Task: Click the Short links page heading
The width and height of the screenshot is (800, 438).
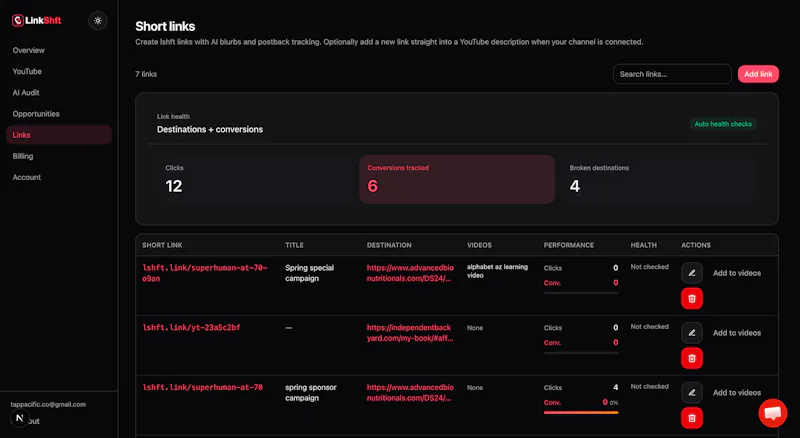Action: pos(165,27)
